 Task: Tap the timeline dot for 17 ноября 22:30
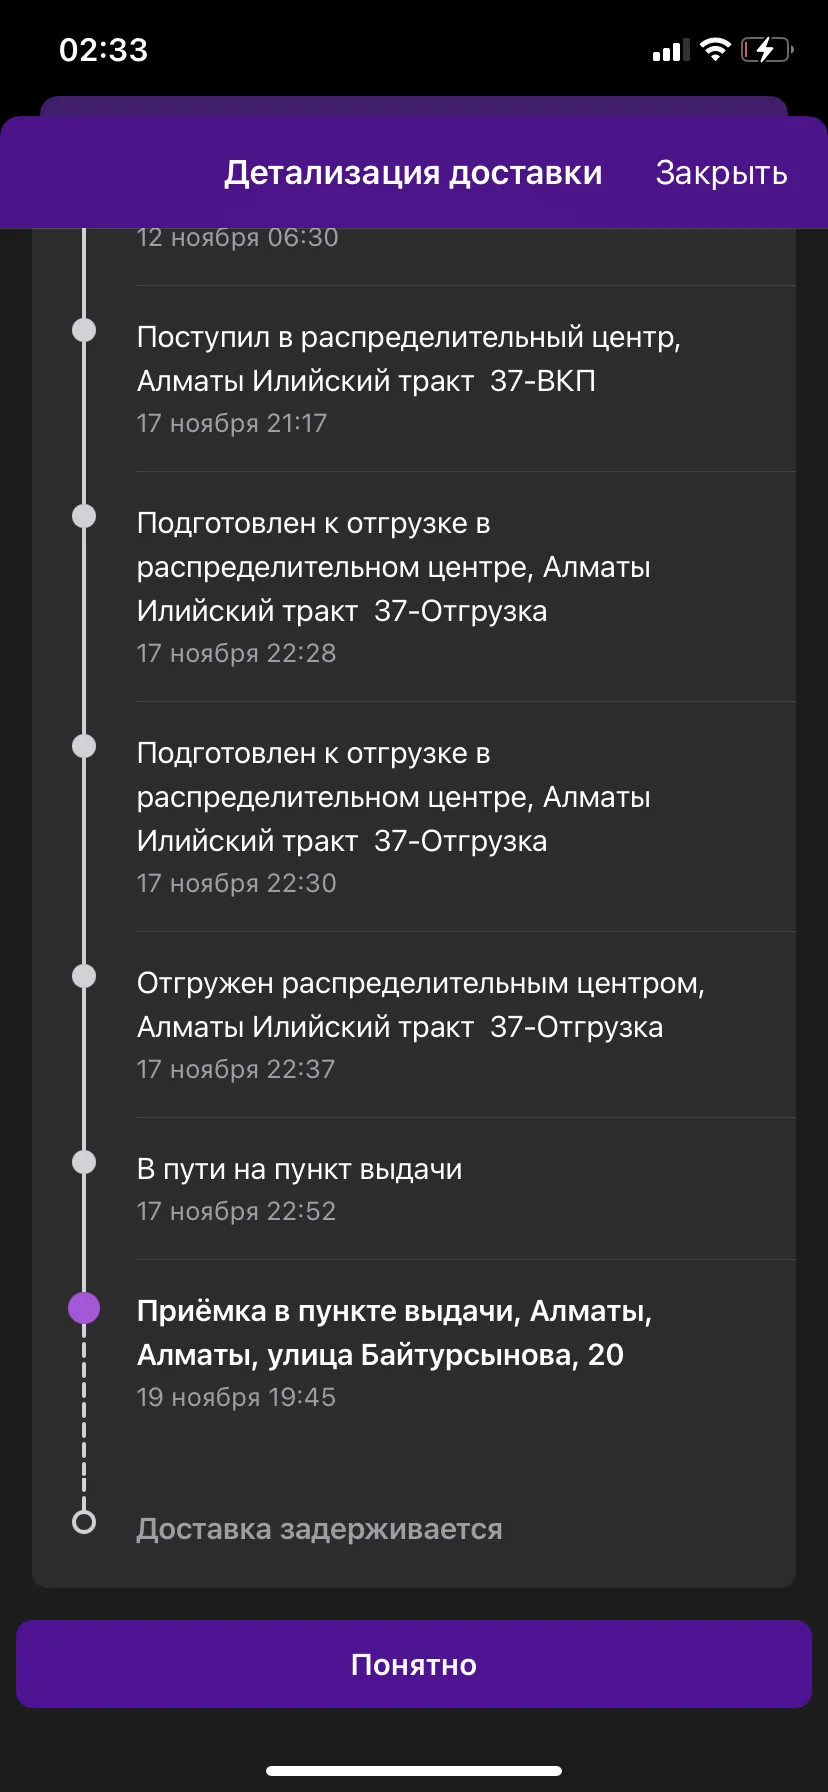(x=84, y=746)
